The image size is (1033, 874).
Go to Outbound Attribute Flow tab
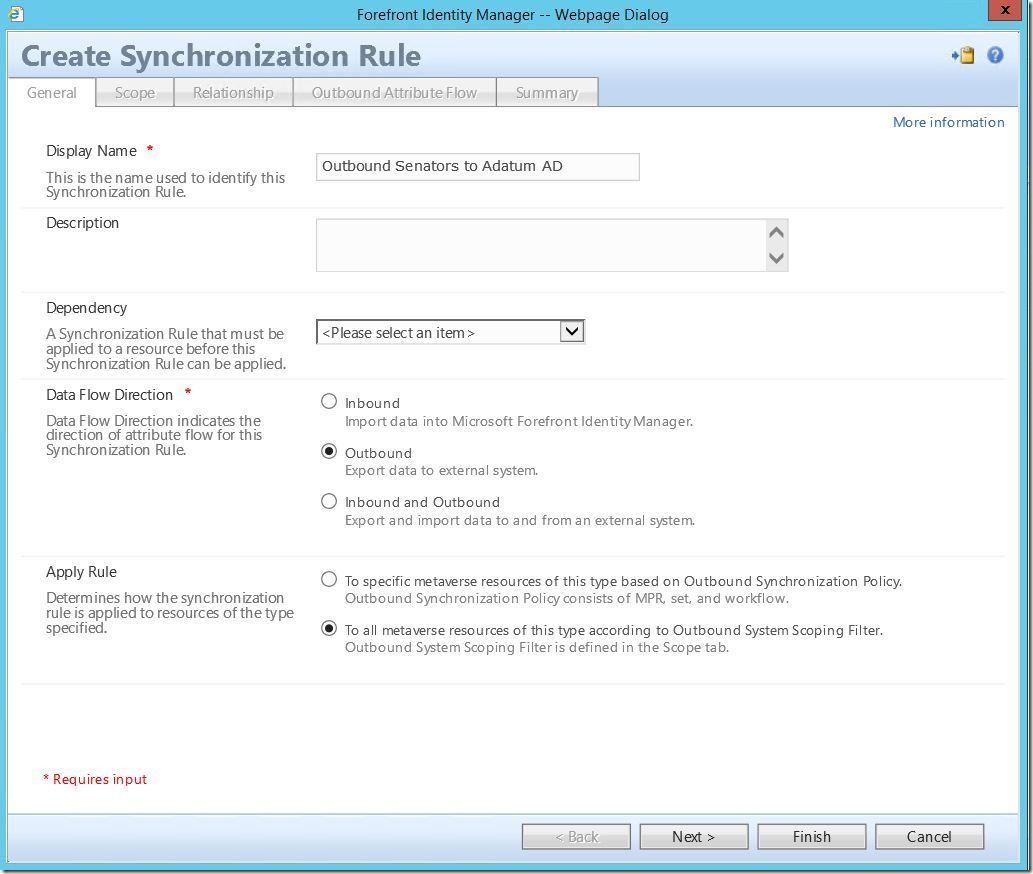pyautogui.click(x=394, y=93)
